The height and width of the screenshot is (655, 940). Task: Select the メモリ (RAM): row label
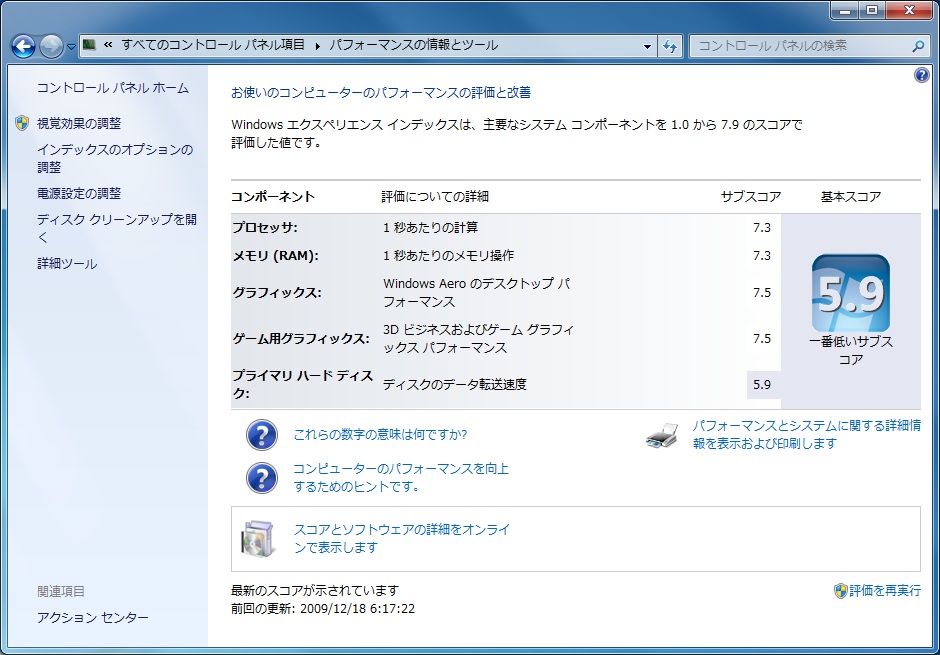276,256
